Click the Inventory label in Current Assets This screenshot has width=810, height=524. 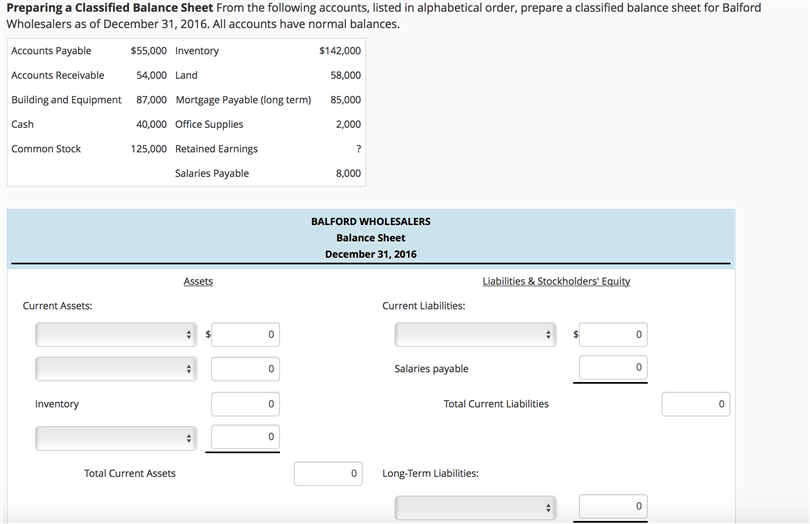(57, 404)
